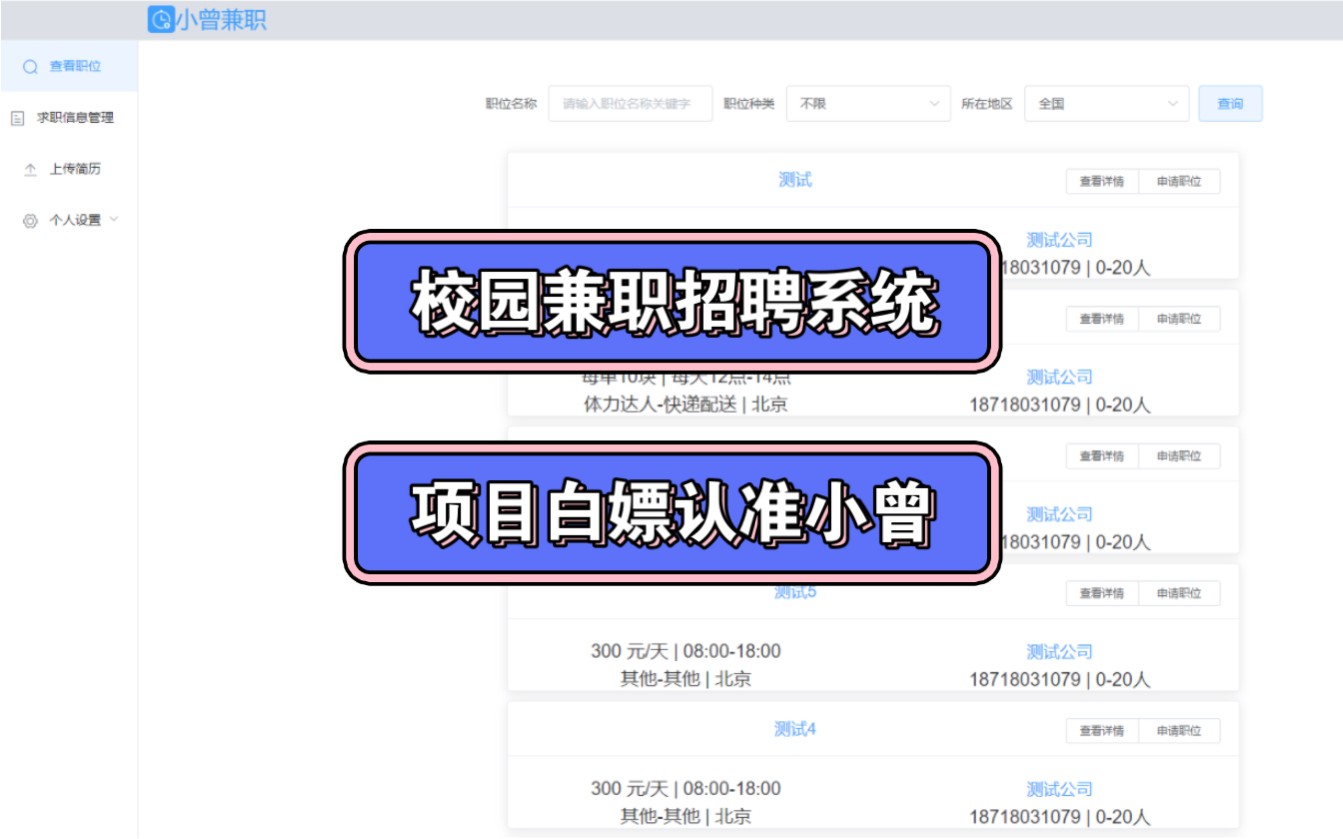Open the 求职信息管理 sidebar menu item
The image size is (1343, 839).
click(x=69, y=117)
